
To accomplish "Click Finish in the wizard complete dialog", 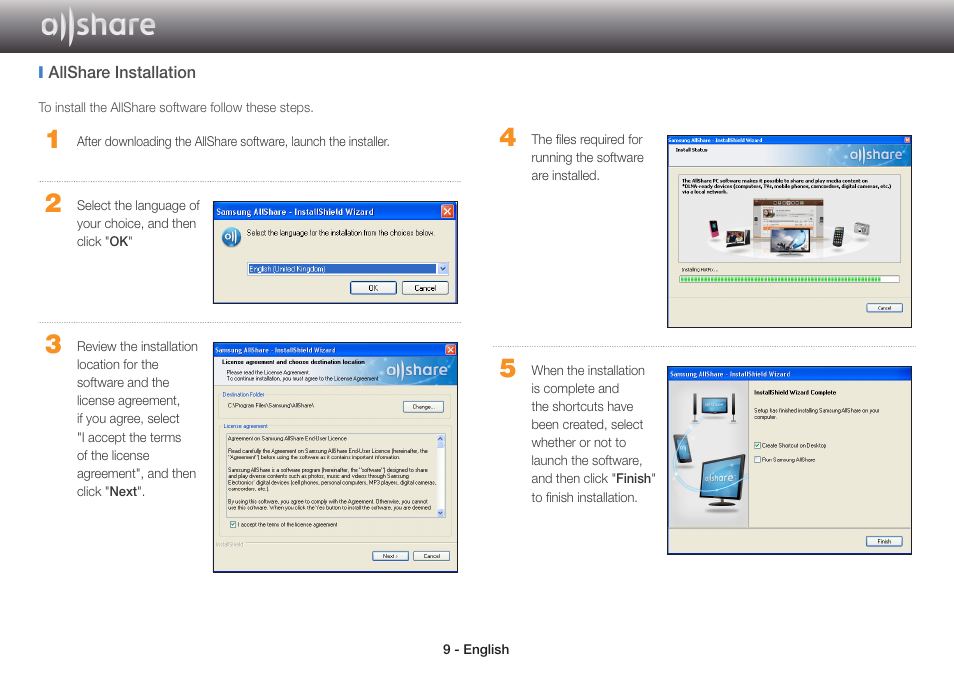I will [x=884, y=541].
